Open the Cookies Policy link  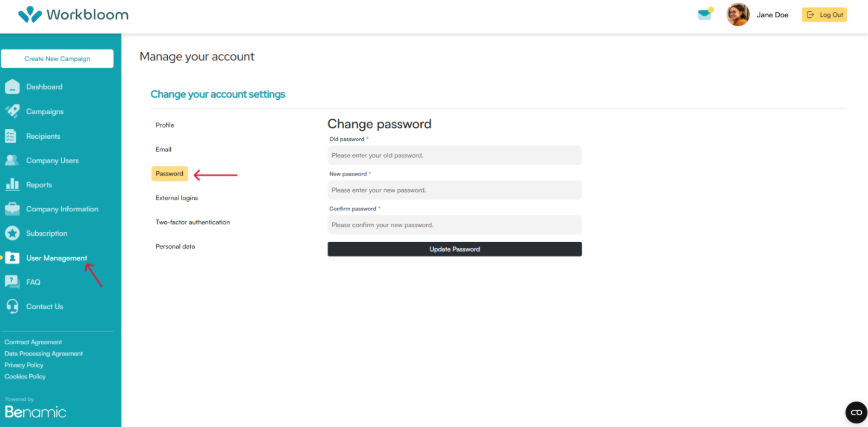[25, 377]
